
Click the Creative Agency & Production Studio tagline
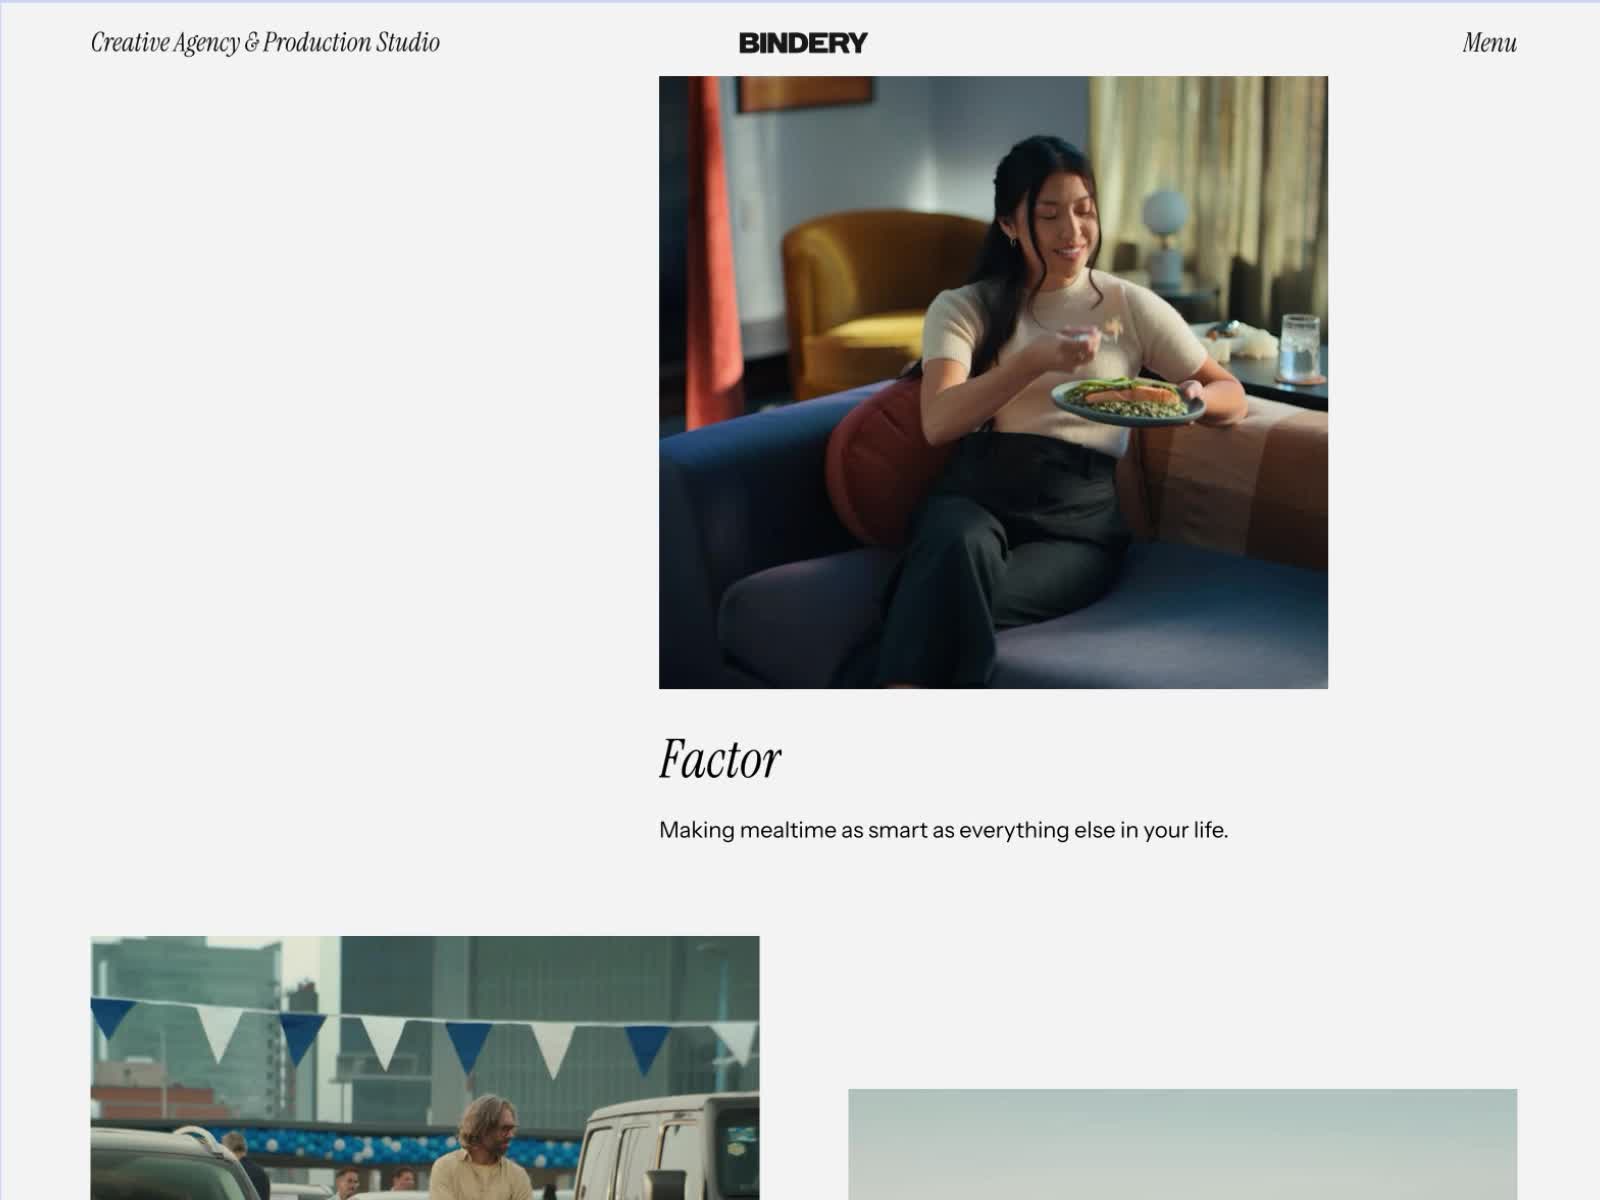tap(265, 43)
